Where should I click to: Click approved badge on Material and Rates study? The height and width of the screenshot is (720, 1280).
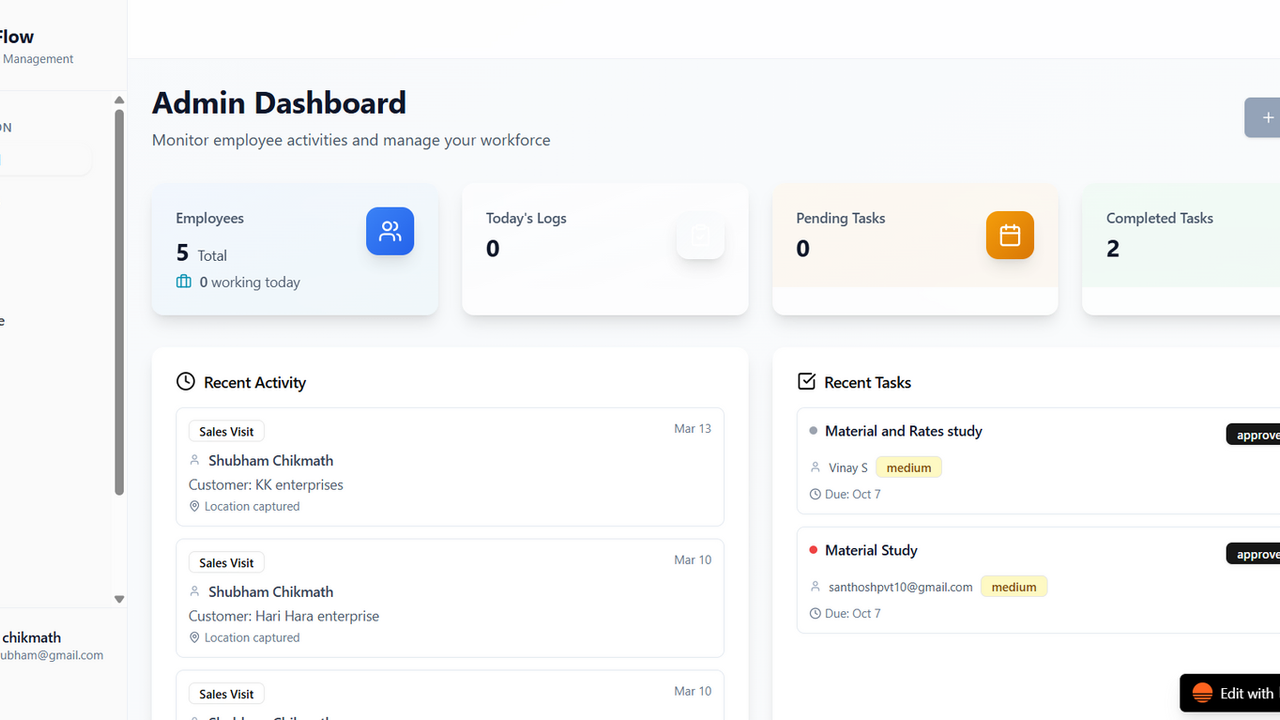click(x=1253, y=435)
